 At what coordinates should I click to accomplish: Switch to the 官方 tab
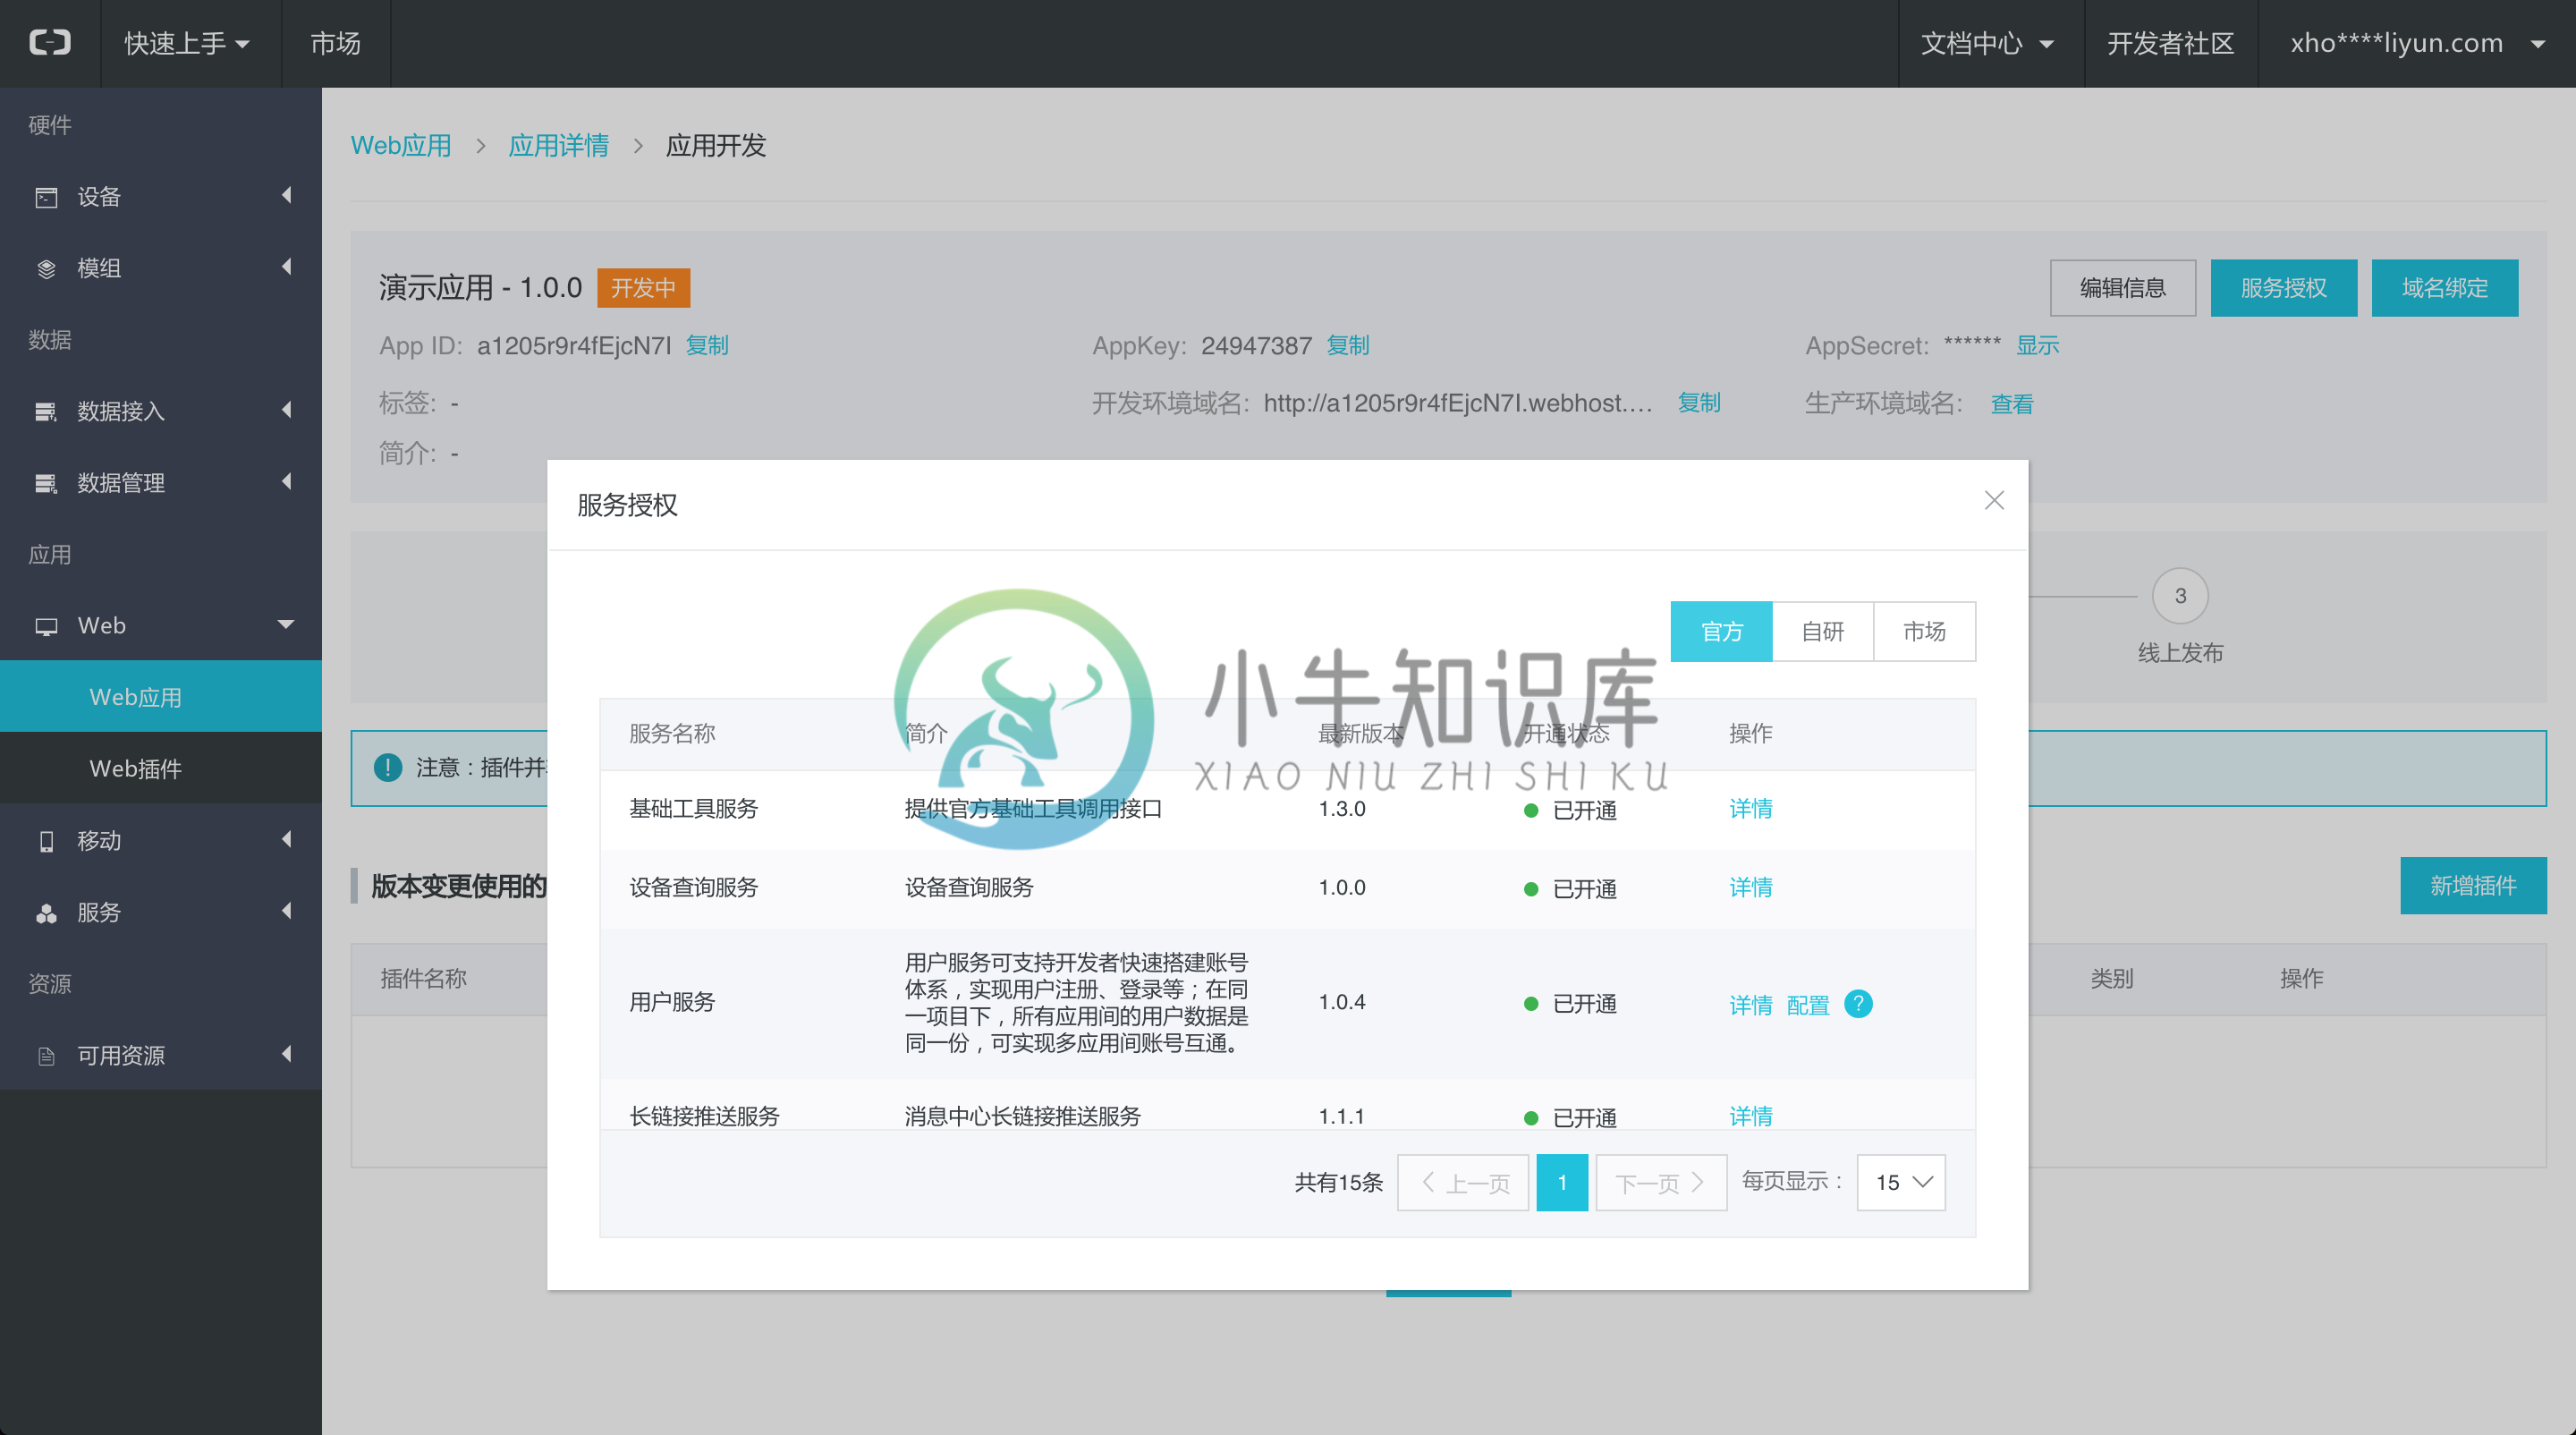(1721, 632)
